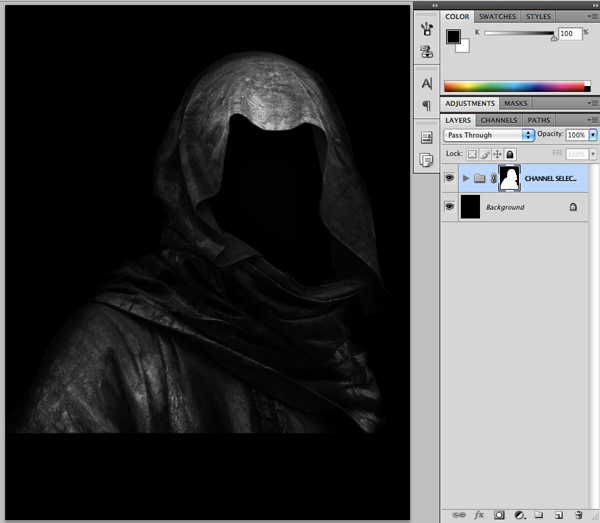Enable the lock all button

pos(509,155)
